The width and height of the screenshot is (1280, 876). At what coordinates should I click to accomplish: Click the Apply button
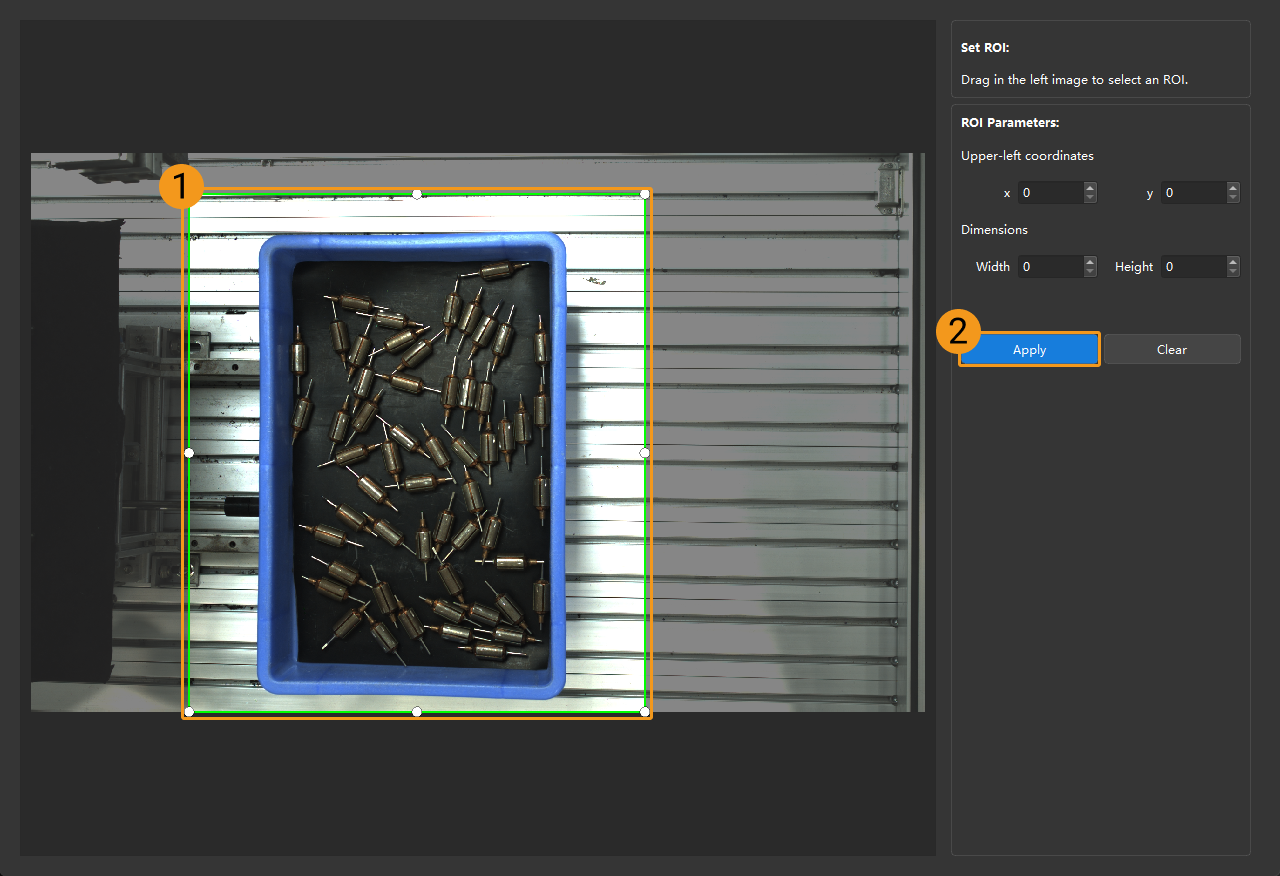pyautogui.click(x=1029, y=350)
